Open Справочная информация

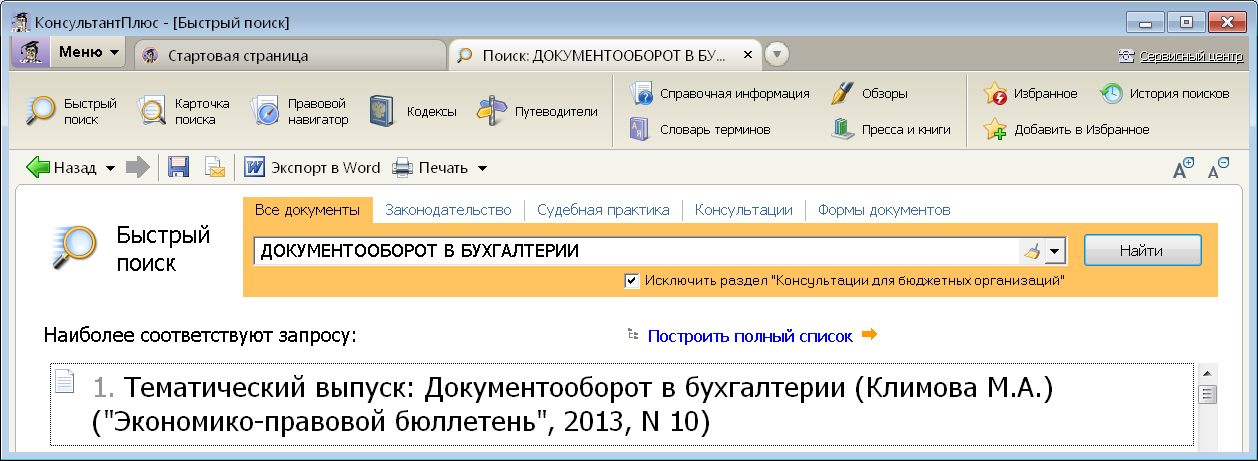[x=719, y=94]
